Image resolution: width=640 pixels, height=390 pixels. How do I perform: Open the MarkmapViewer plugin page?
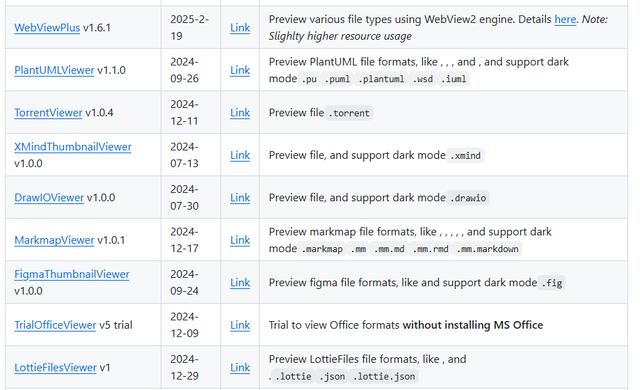click(54, 240)
